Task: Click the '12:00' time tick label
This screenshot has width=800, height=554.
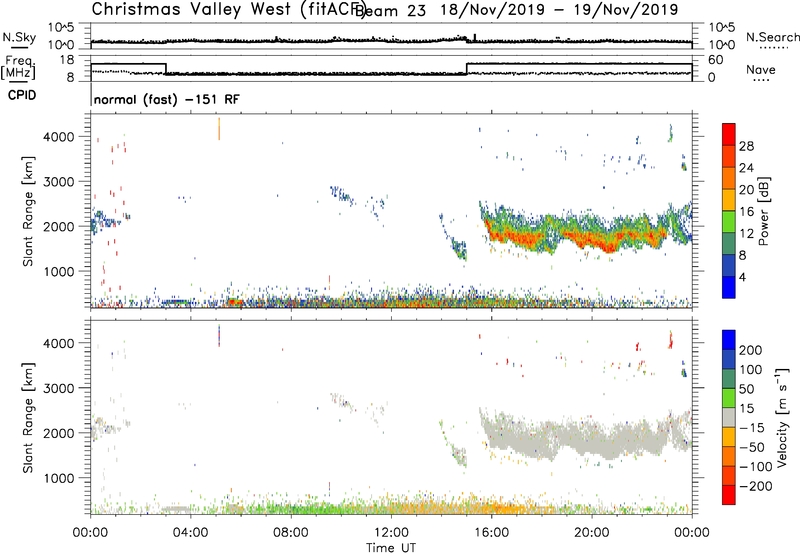Action: (x=391, y=533)
